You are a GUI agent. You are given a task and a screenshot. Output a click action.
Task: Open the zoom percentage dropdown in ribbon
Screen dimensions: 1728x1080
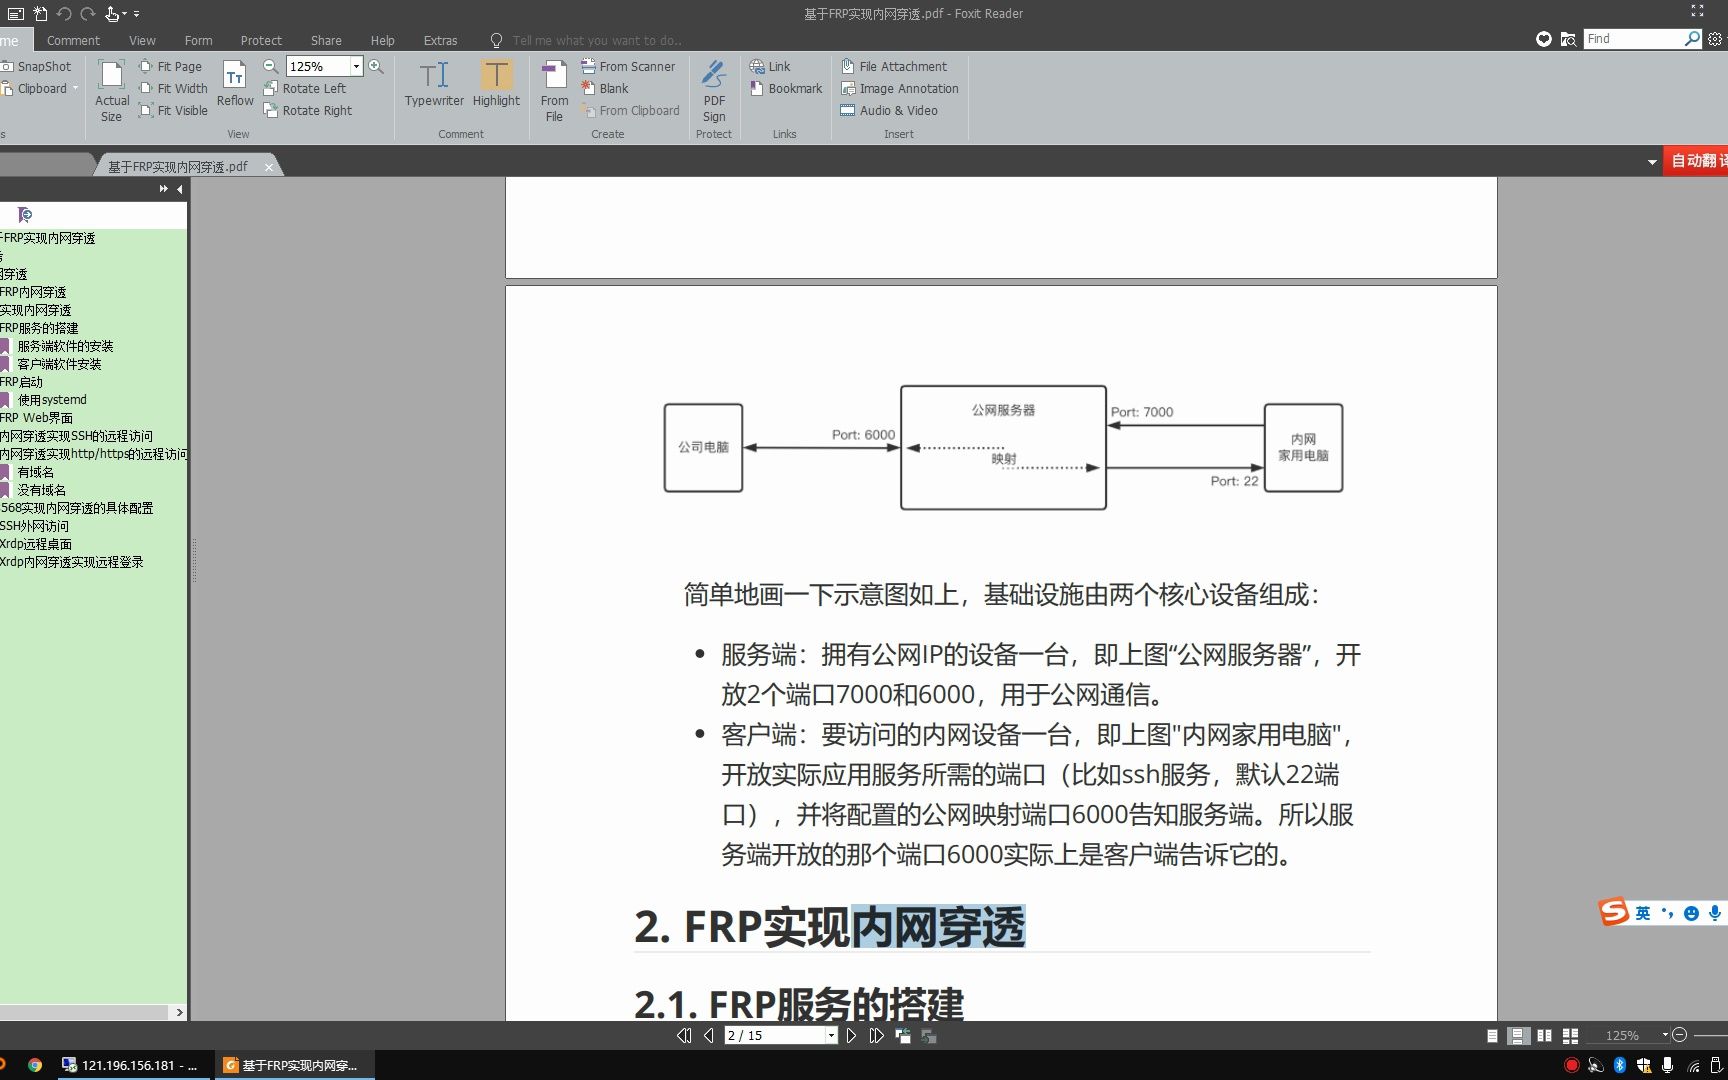tap(356, 66)
